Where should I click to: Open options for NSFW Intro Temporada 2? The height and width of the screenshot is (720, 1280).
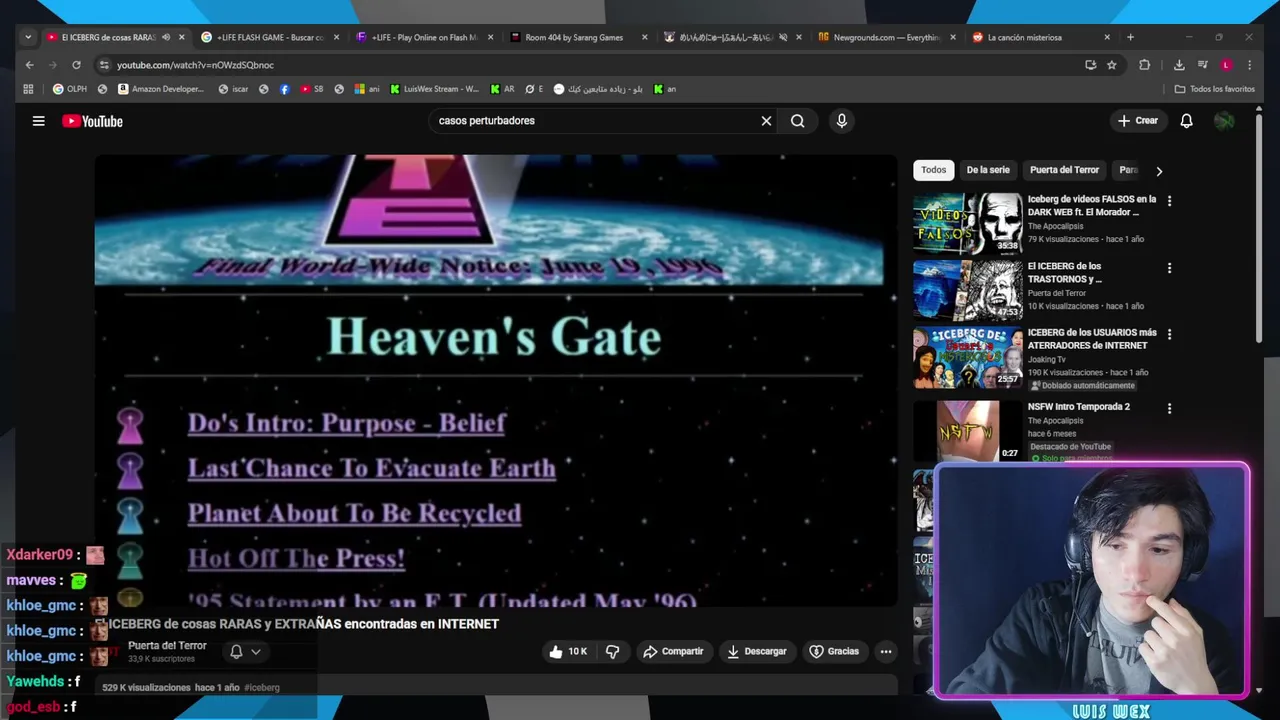click(1169, 408)
